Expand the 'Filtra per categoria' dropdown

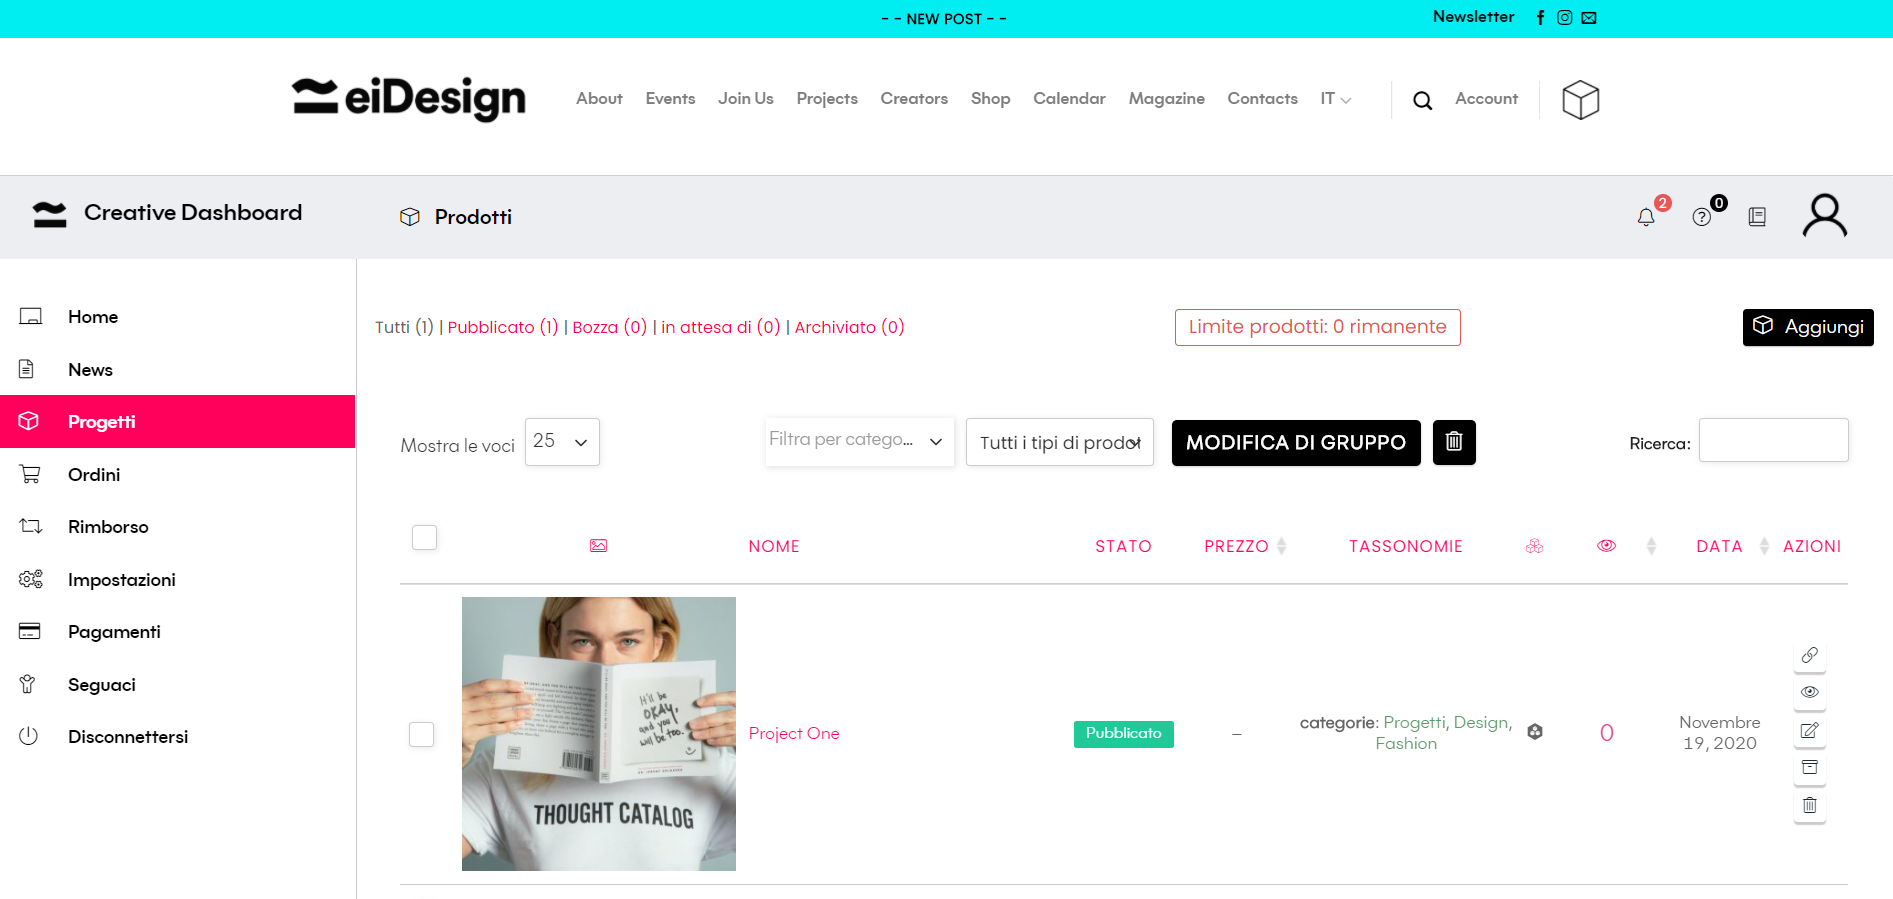(859, 441)
